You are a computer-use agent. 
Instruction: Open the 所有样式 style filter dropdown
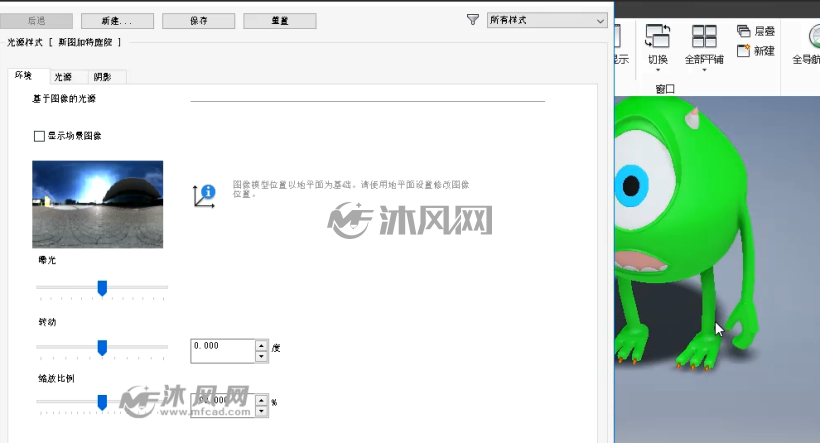[x=546, y=20]
